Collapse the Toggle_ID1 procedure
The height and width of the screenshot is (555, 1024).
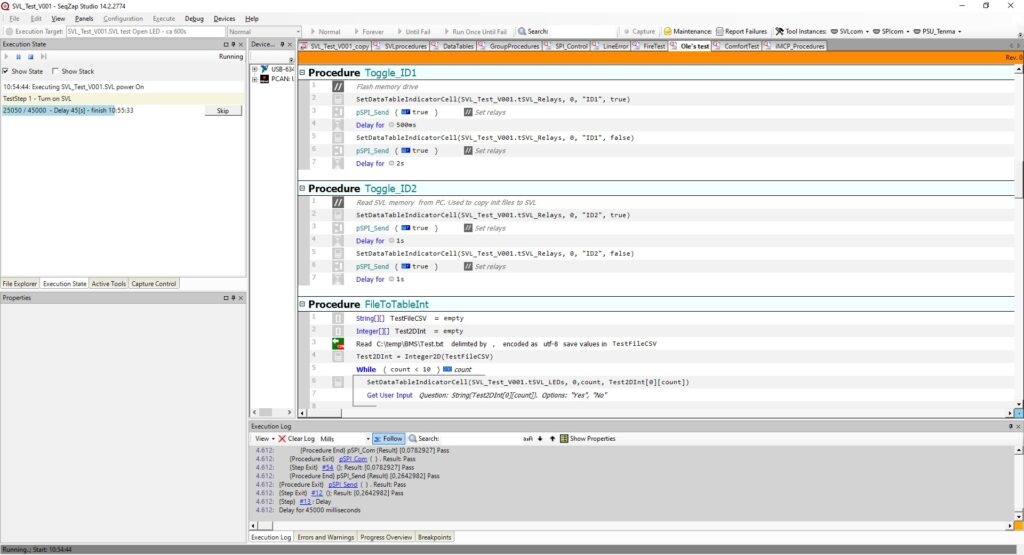[x=302, y=73]
